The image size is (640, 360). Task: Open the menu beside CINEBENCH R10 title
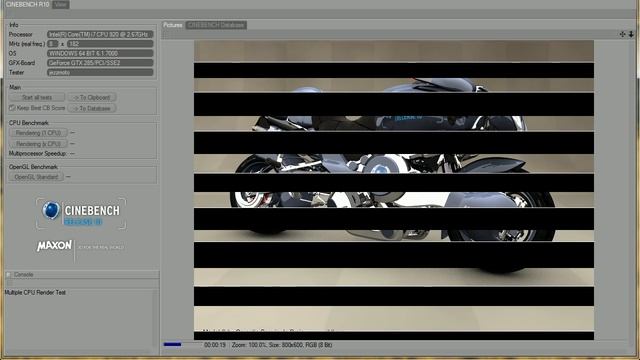[60, 4]
